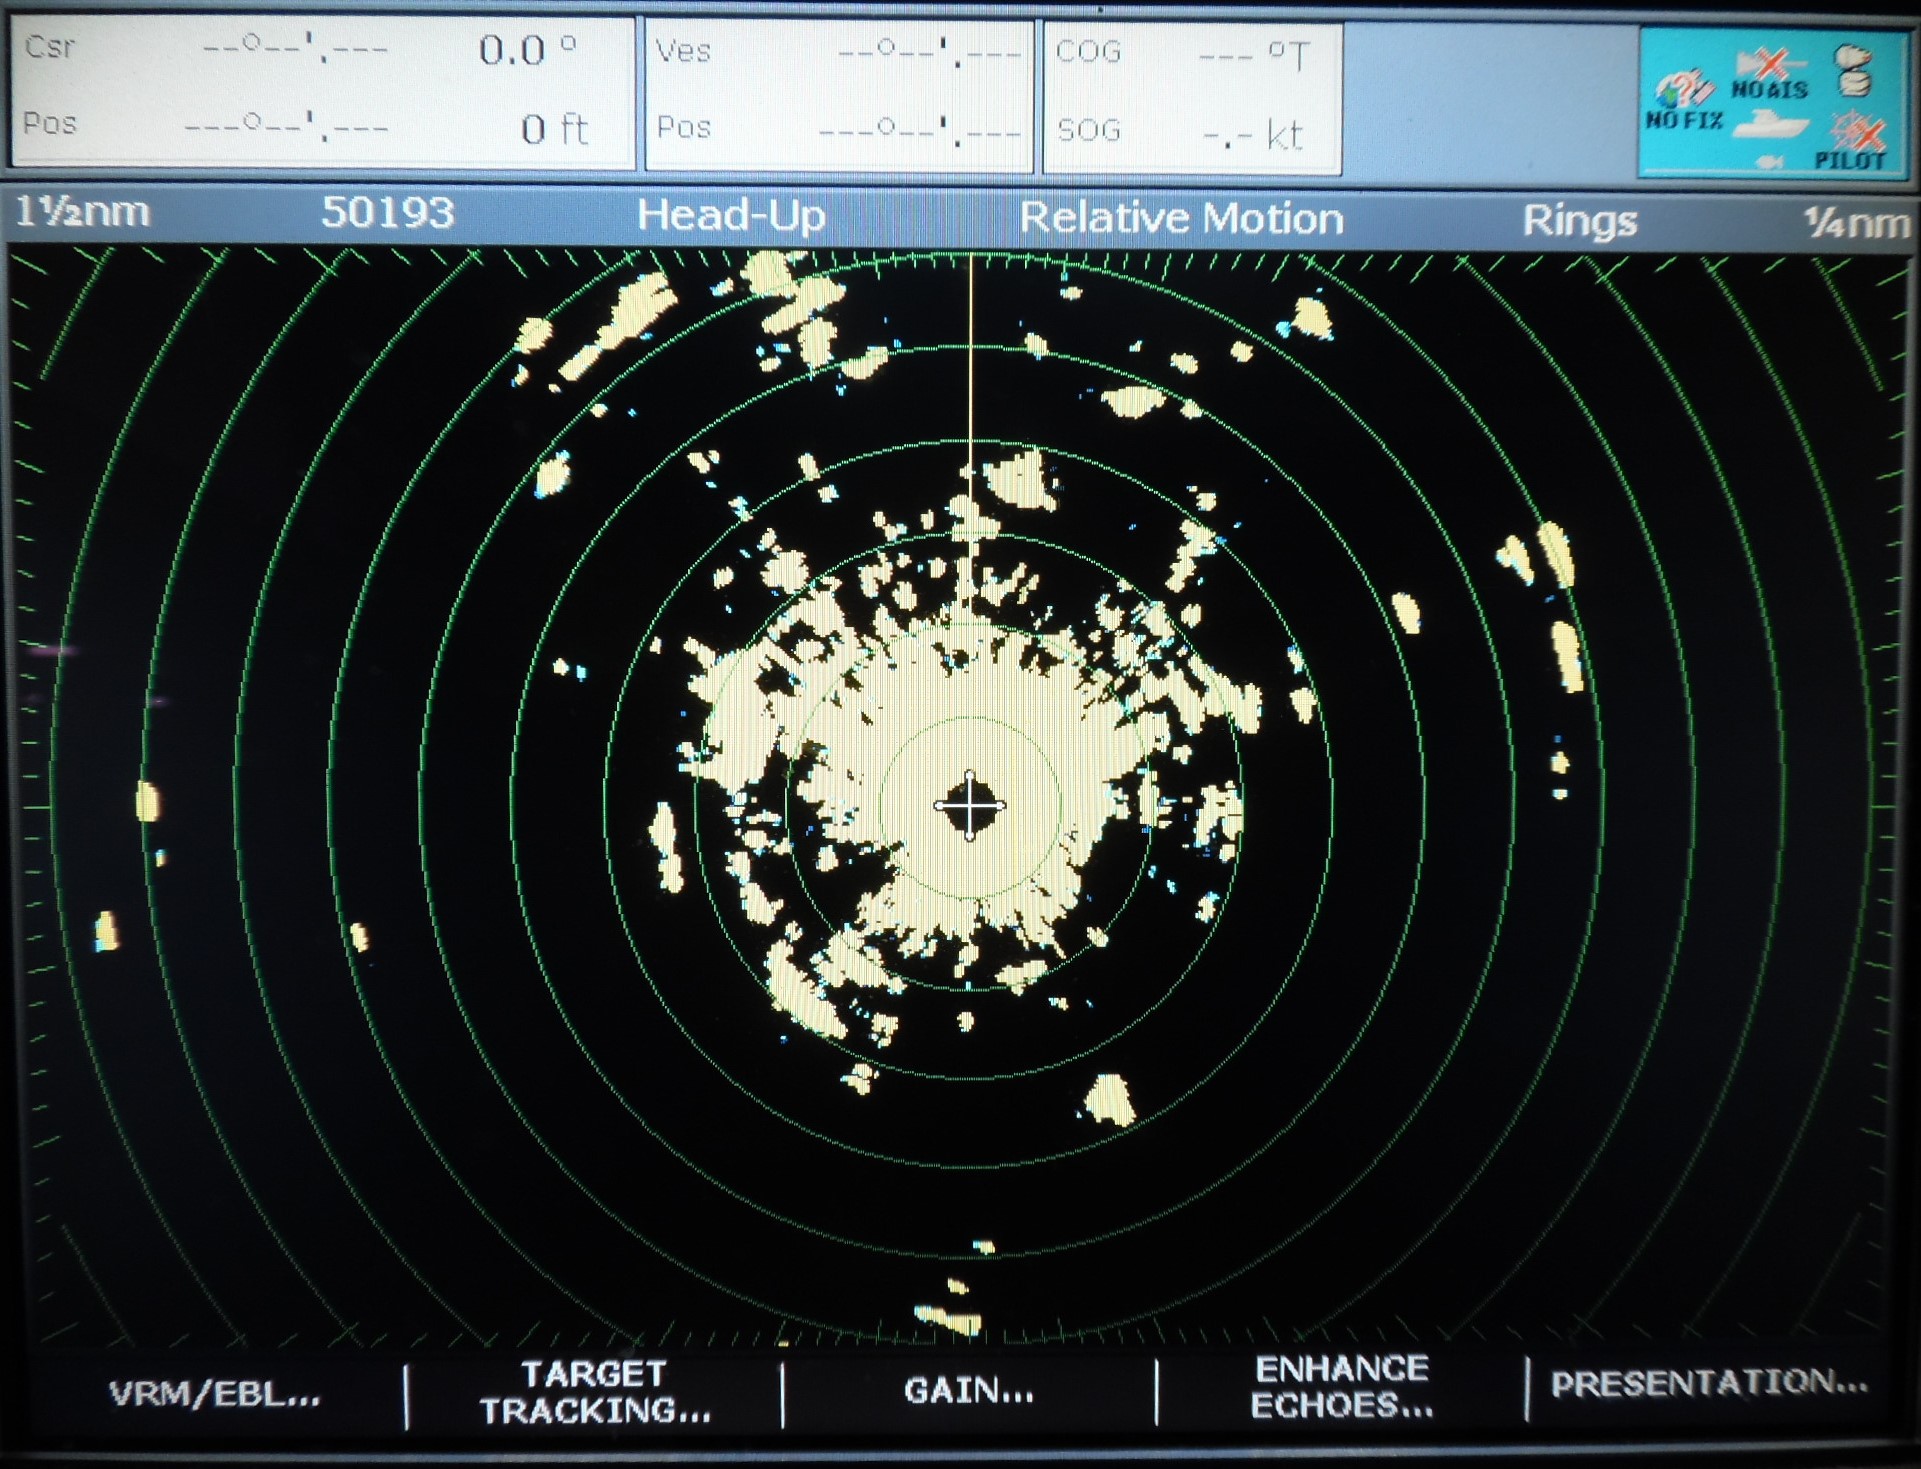This screenshot has width=1921, height=1469.
Task: Click the Ves Pos vessel position box
Action: [x=838, y=92]
